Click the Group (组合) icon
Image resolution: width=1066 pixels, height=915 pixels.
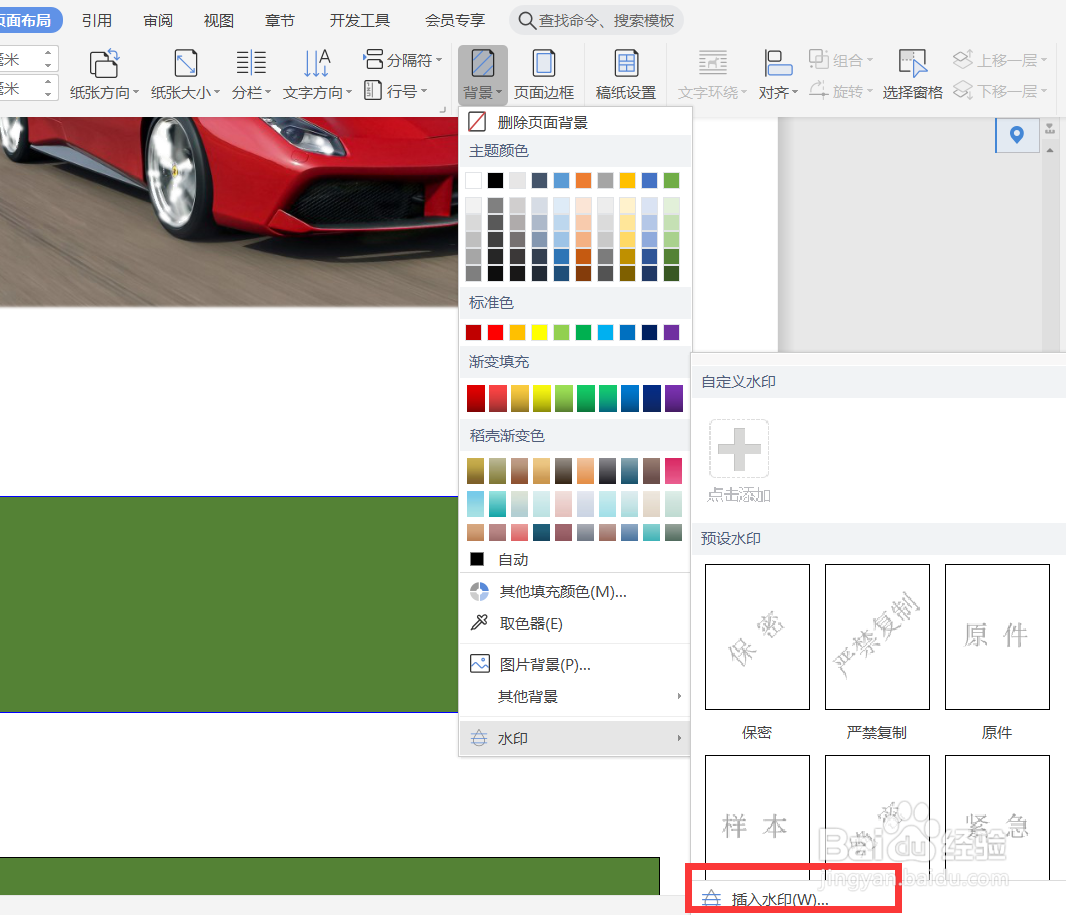coord(819,59)
